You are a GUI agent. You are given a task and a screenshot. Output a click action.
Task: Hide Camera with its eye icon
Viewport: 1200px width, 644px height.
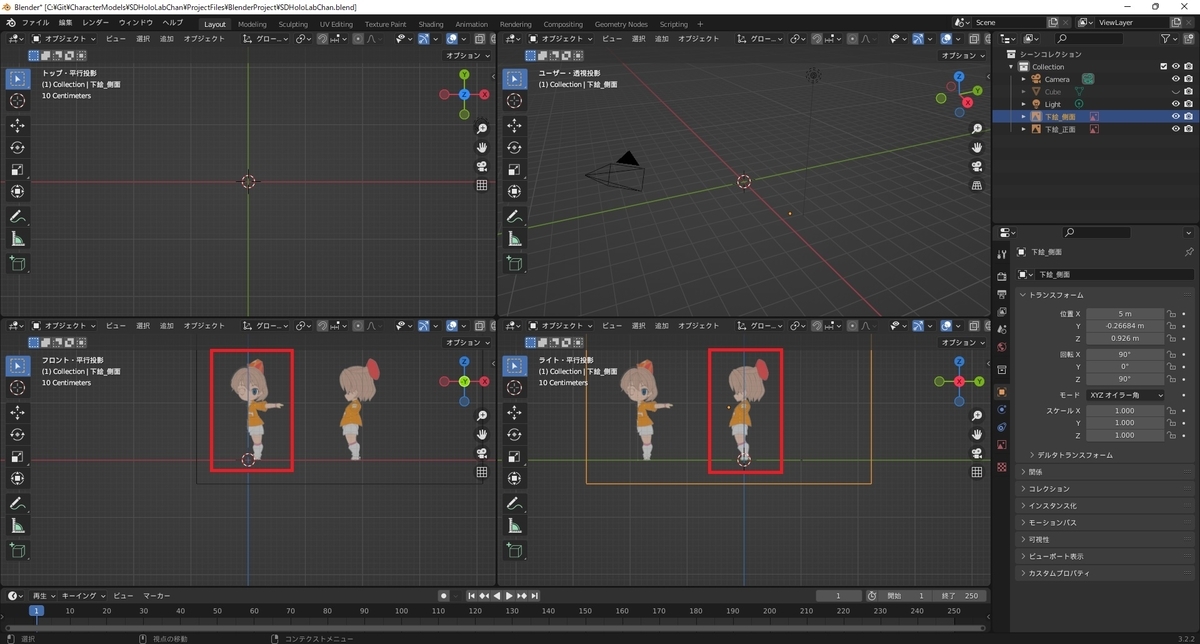tap(1176, 79)
